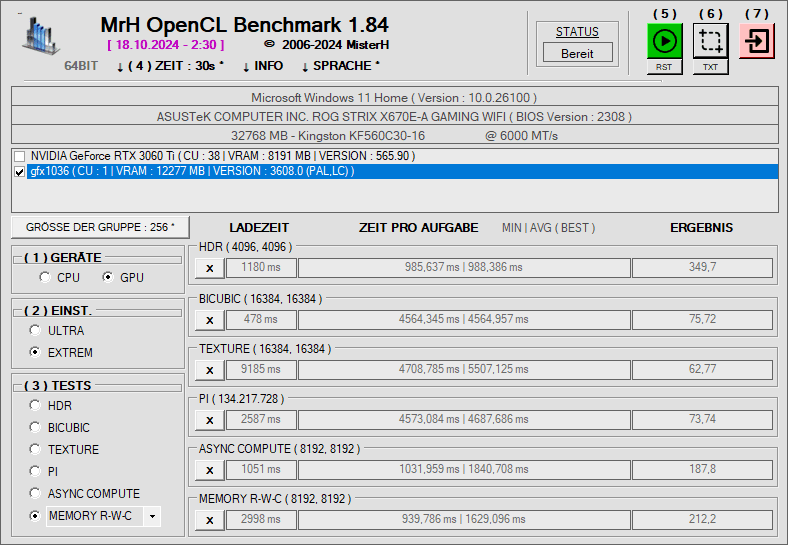The width and height of the screenshot is (788, 545).
Task: Click GRÖSSE DER GRUPPE : 256 button
Action: (x=101, y=227)
